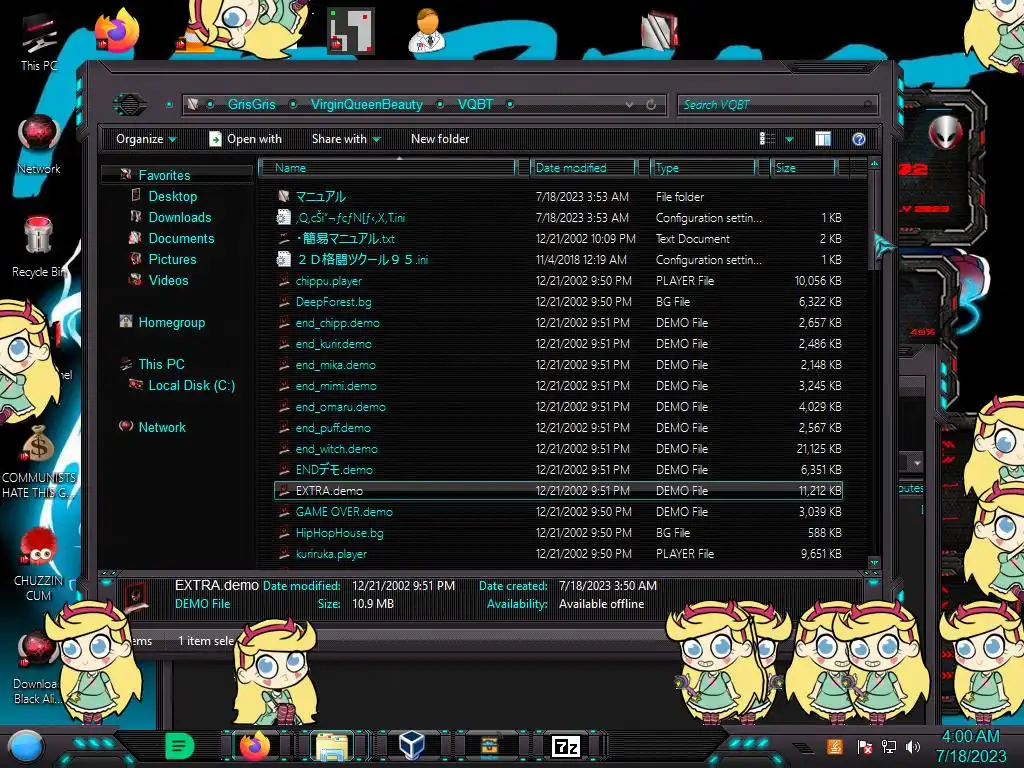This screenshot has width=1024, height=768.
Task: Select Network in navigation pane
Action: pos(161,427)
